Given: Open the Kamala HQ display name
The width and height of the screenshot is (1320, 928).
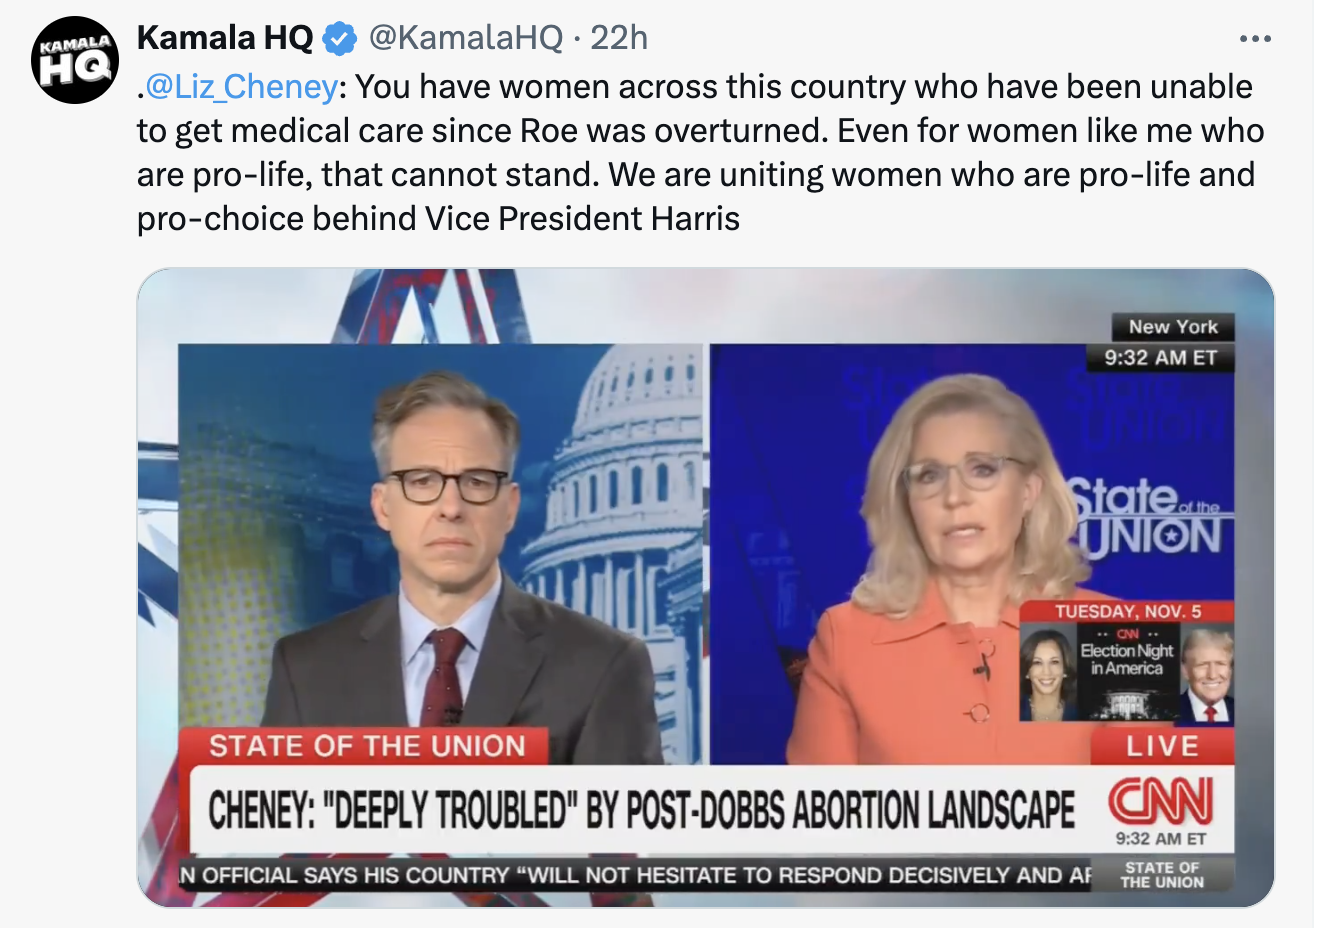Looking at the screenshot, I should (x=225, y=38).
